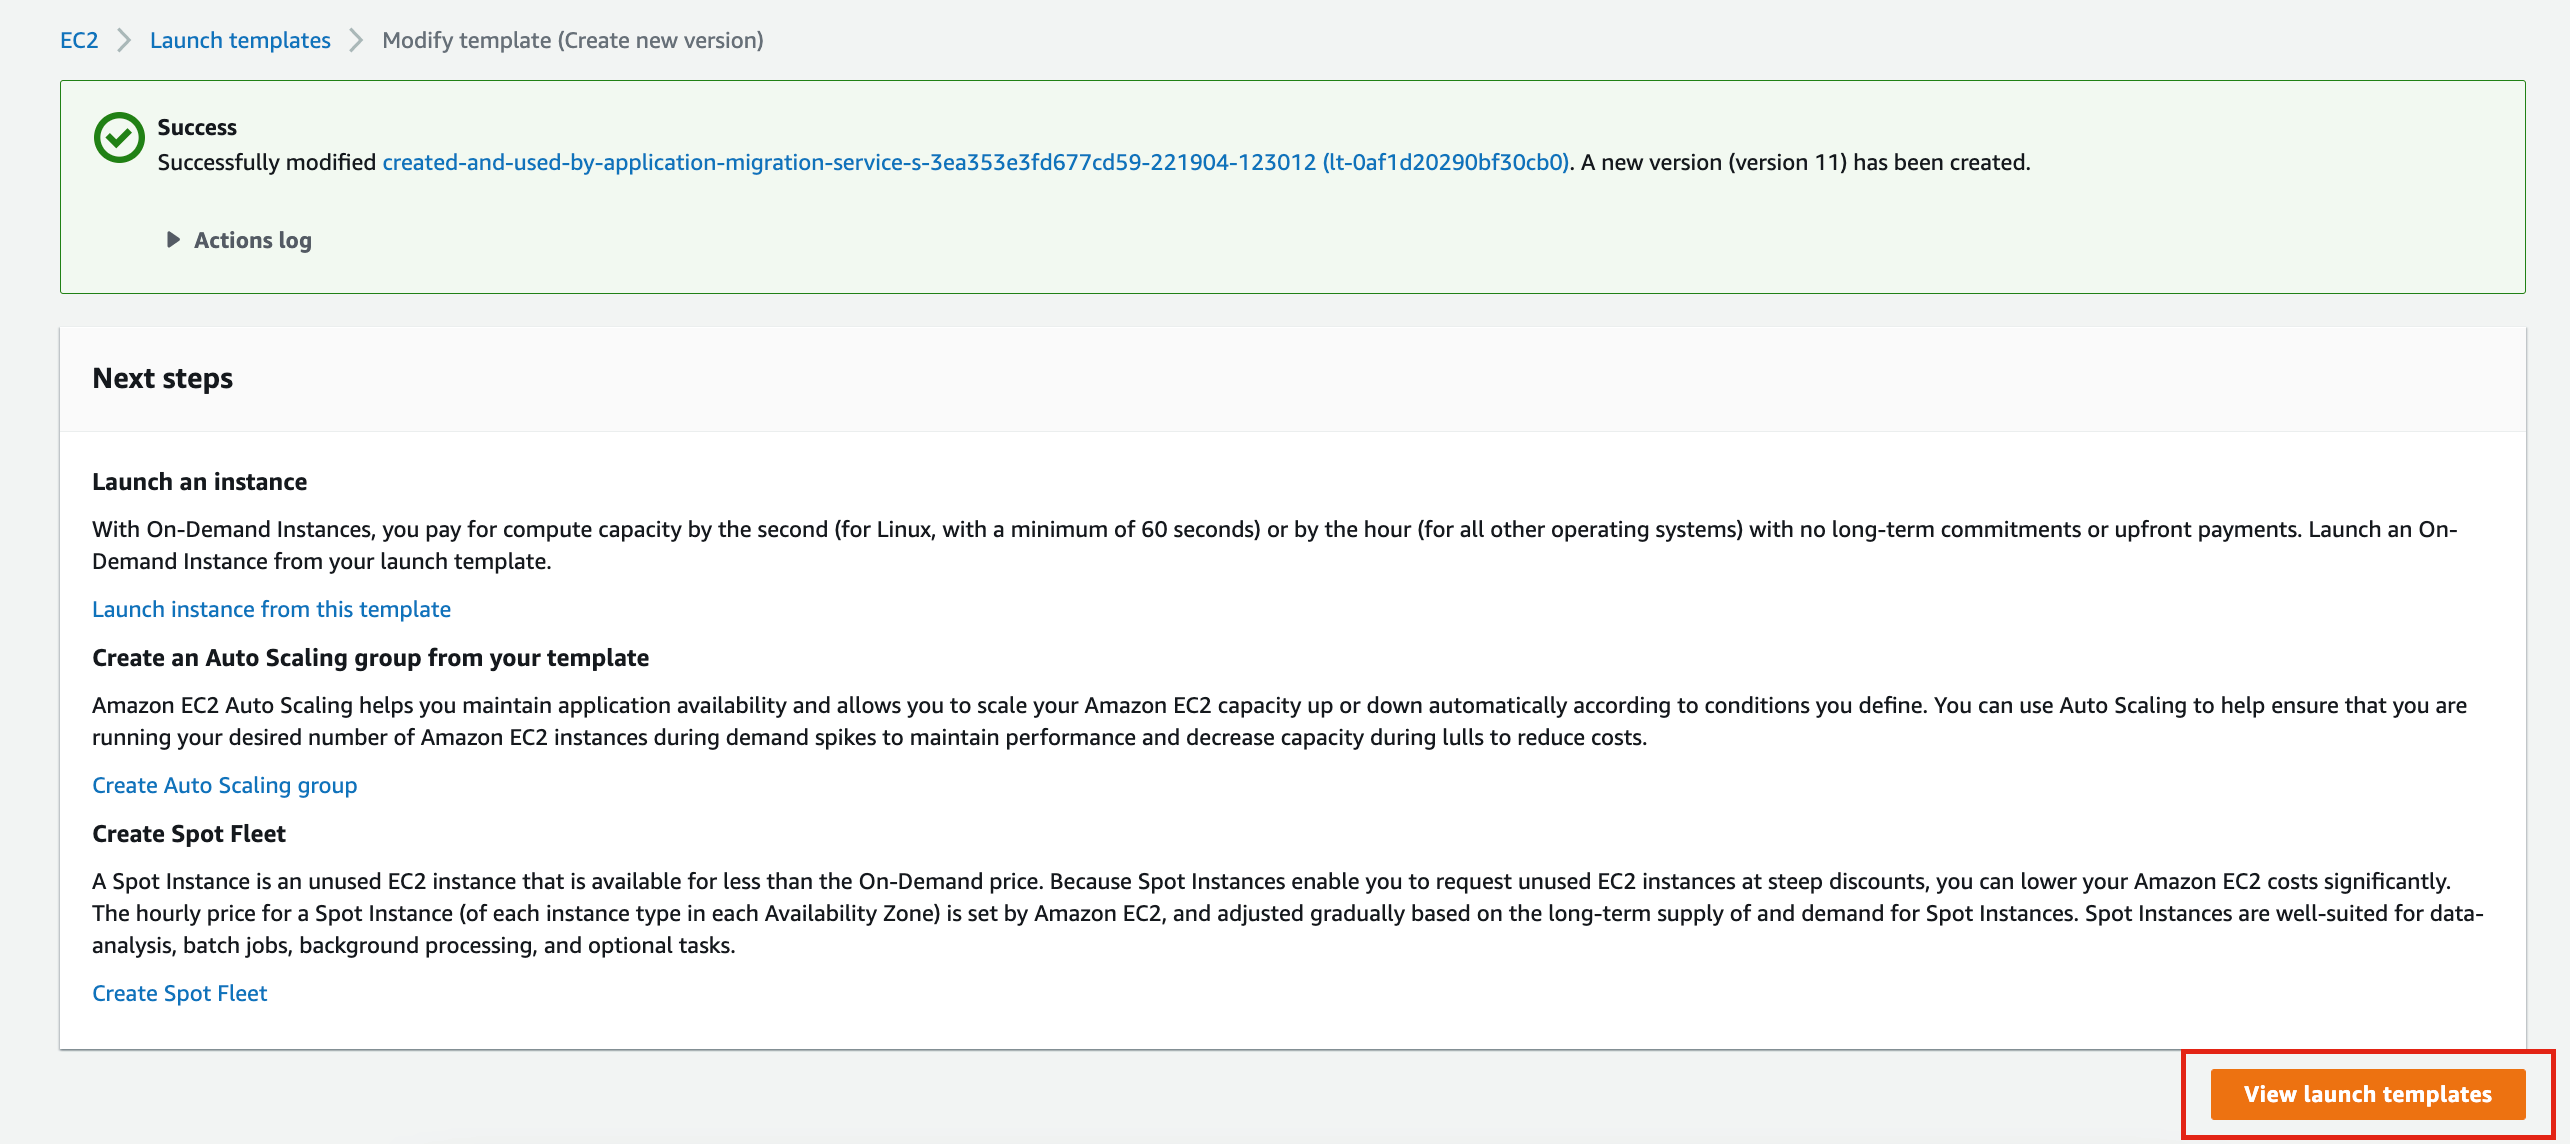Click the green success checkmark icon
Viewport: 2570px width, 1144px height.
[x=119, y=137]
